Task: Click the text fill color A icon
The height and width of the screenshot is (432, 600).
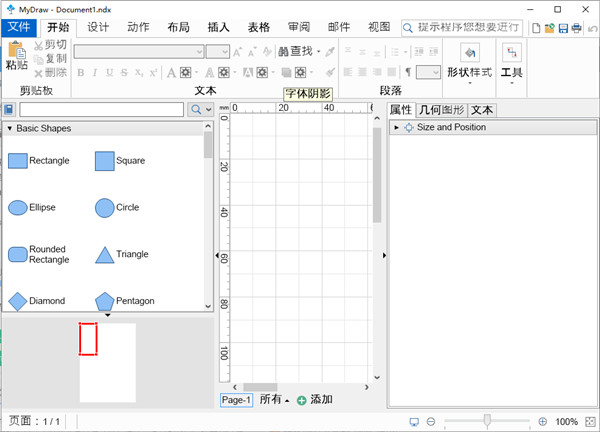Action: pos(171,72)
